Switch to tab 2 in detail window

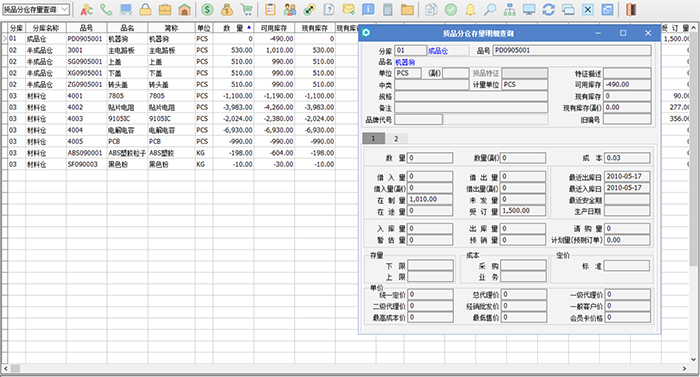click(x=396, y=138)
